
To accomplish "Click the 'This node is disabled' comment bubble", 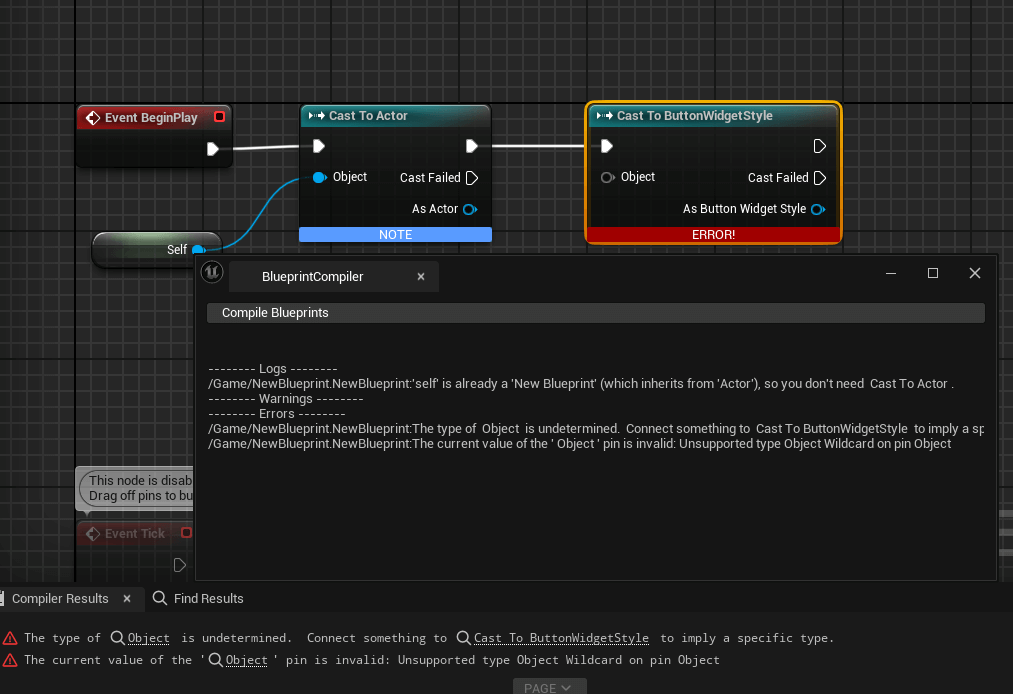I will [136, 489].
